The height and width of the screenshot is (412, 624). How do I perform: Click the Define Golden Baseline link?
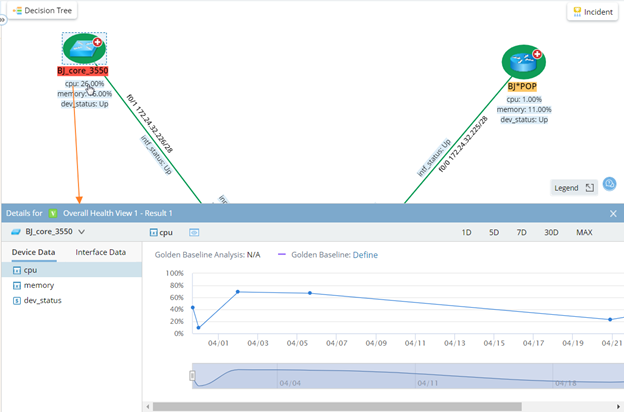tap(365, 255)
